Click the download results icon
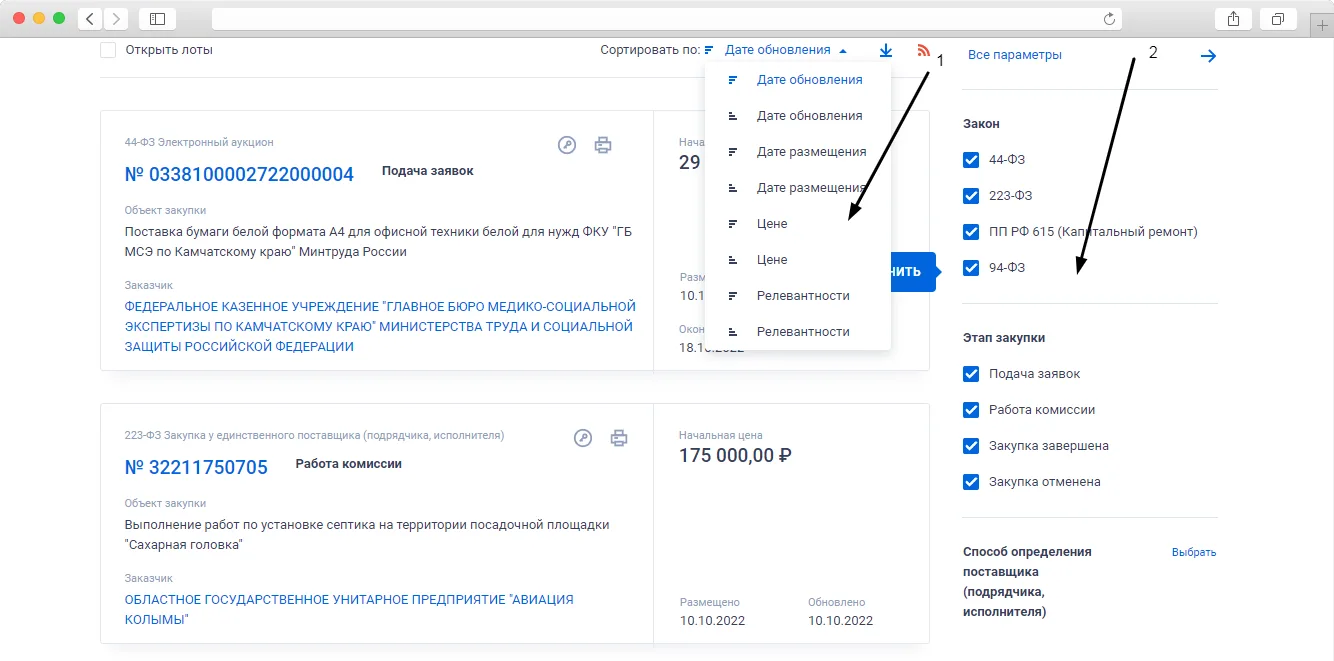This screenshot has height=661, width=1334. (x=886, y=50)
